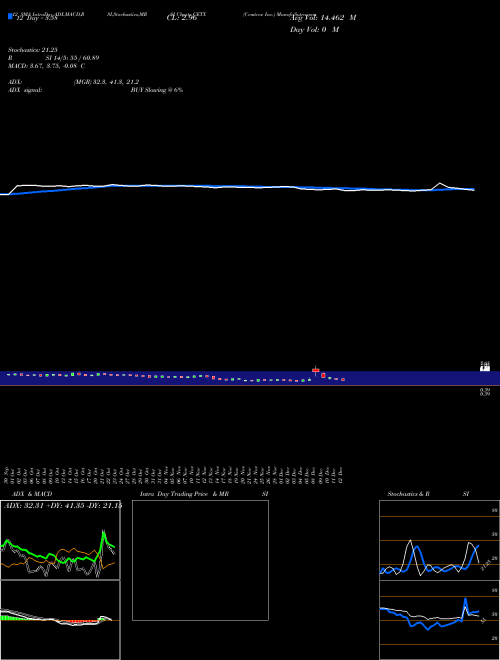Select the "Avg Vol: 14.462 M" text

323,18
